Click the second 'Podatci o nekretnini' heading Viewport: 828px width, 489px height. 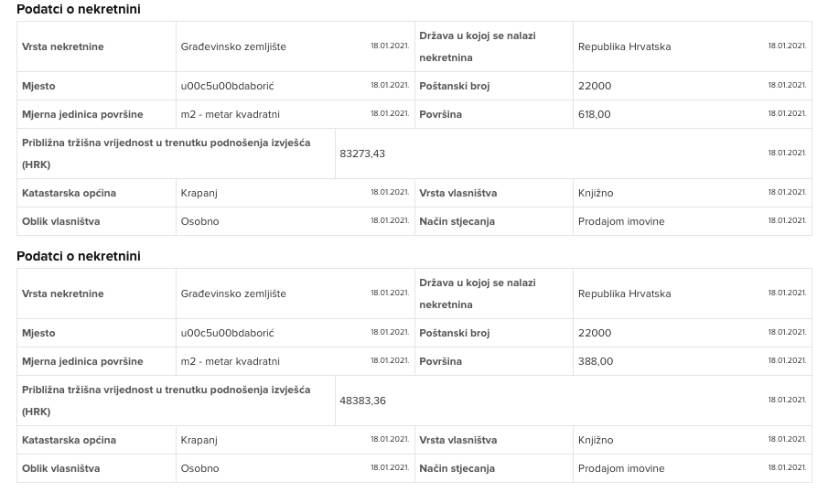pyautogui.click(x=79, y=256)
